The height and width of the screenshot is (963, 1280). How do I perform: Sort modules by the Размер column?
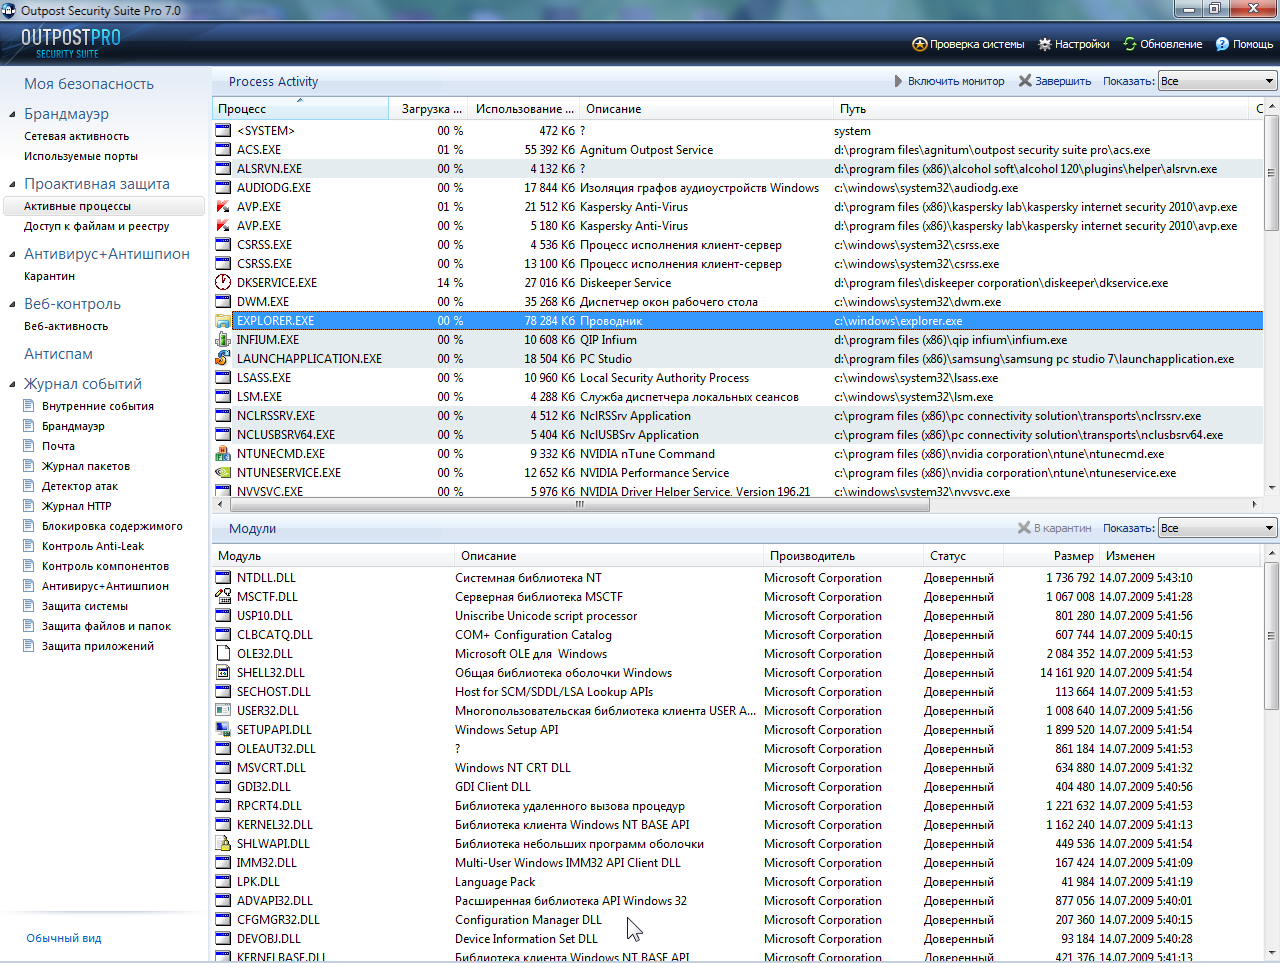pyautogui.click(x=1051, y=556)
